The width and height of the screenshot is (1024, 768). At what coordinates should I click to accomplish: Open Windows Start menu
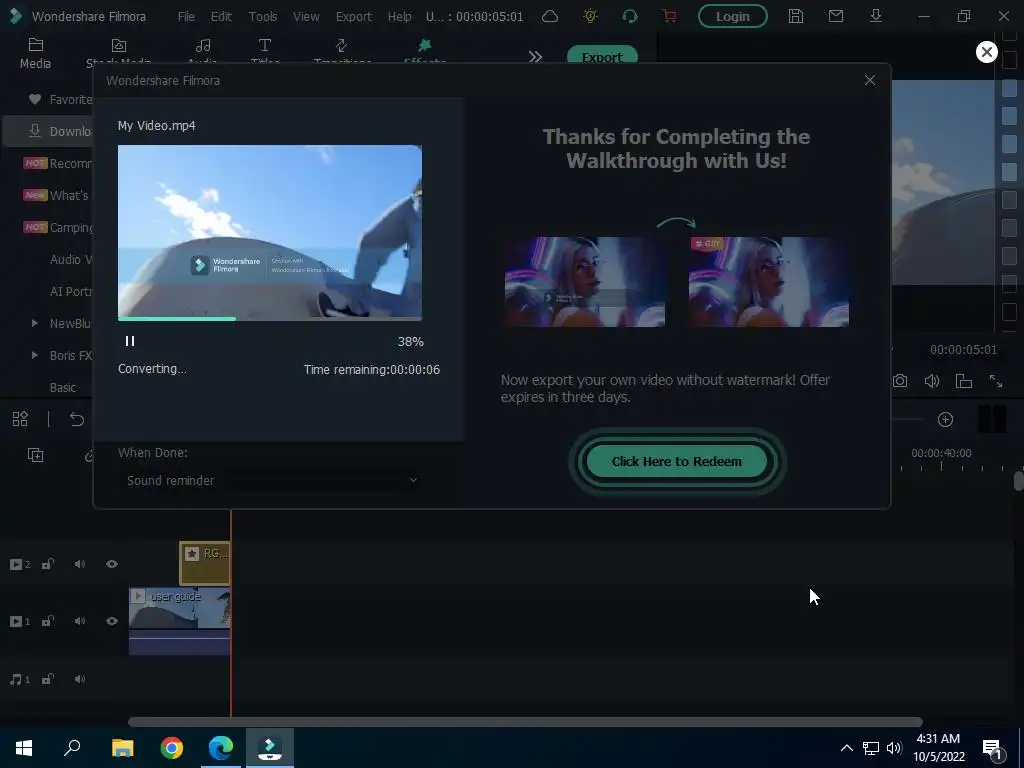pos(24,748)
